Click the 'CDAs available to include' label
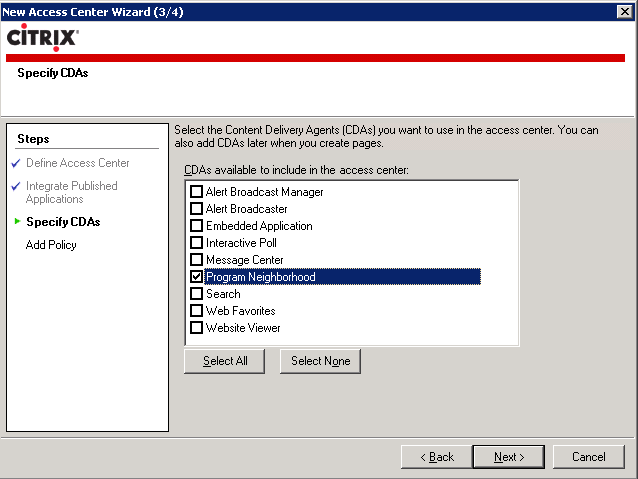 pos(296,170)
